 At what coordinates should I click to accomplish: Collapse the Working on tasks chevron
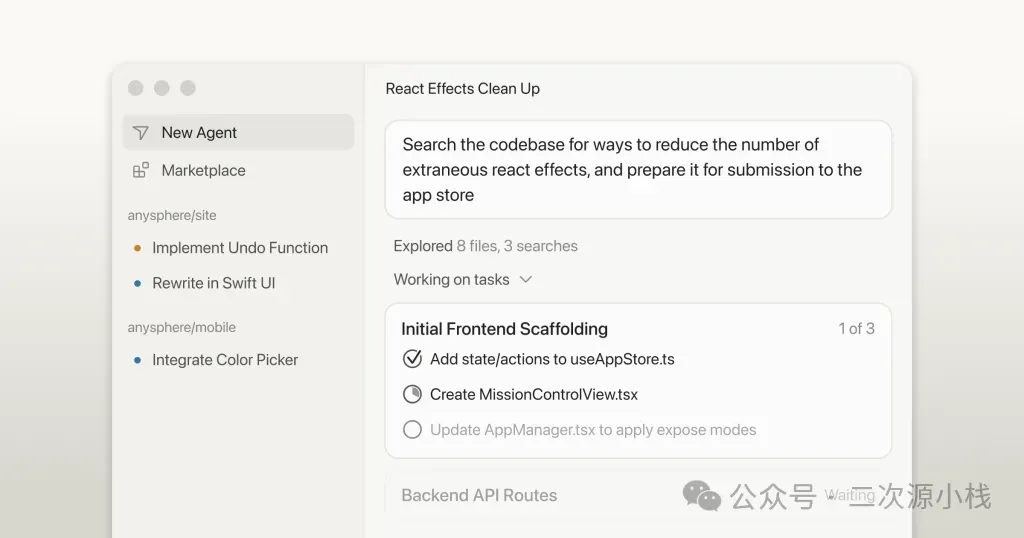pos(526,280)
